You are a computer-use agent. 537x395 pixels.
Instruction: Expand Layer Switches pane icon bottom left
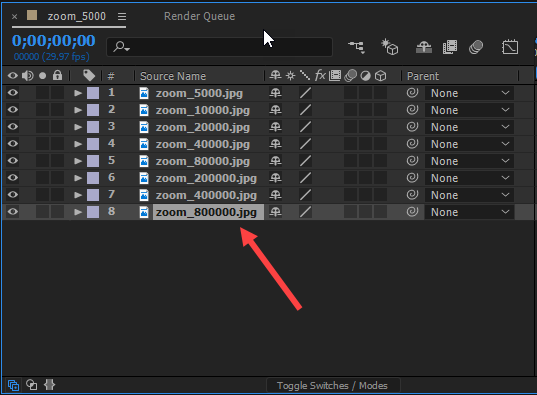point(13,385)
